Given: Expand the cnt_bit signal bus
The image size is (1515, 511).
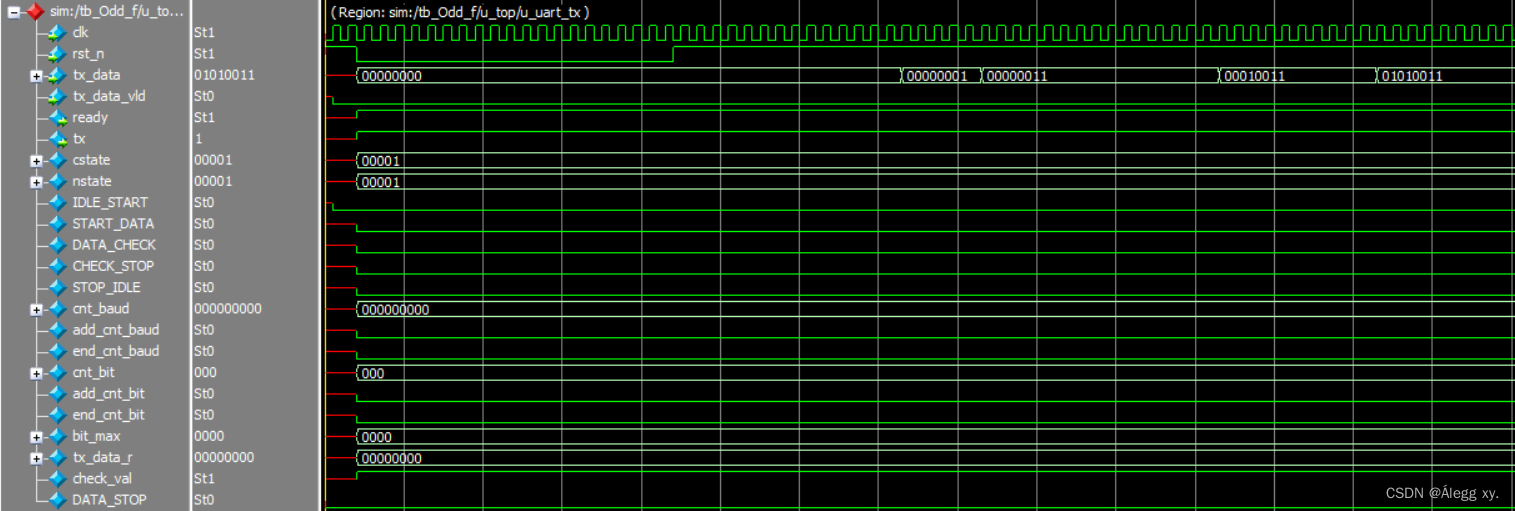Looking at the screenshot, I should (x=37, y=373).
